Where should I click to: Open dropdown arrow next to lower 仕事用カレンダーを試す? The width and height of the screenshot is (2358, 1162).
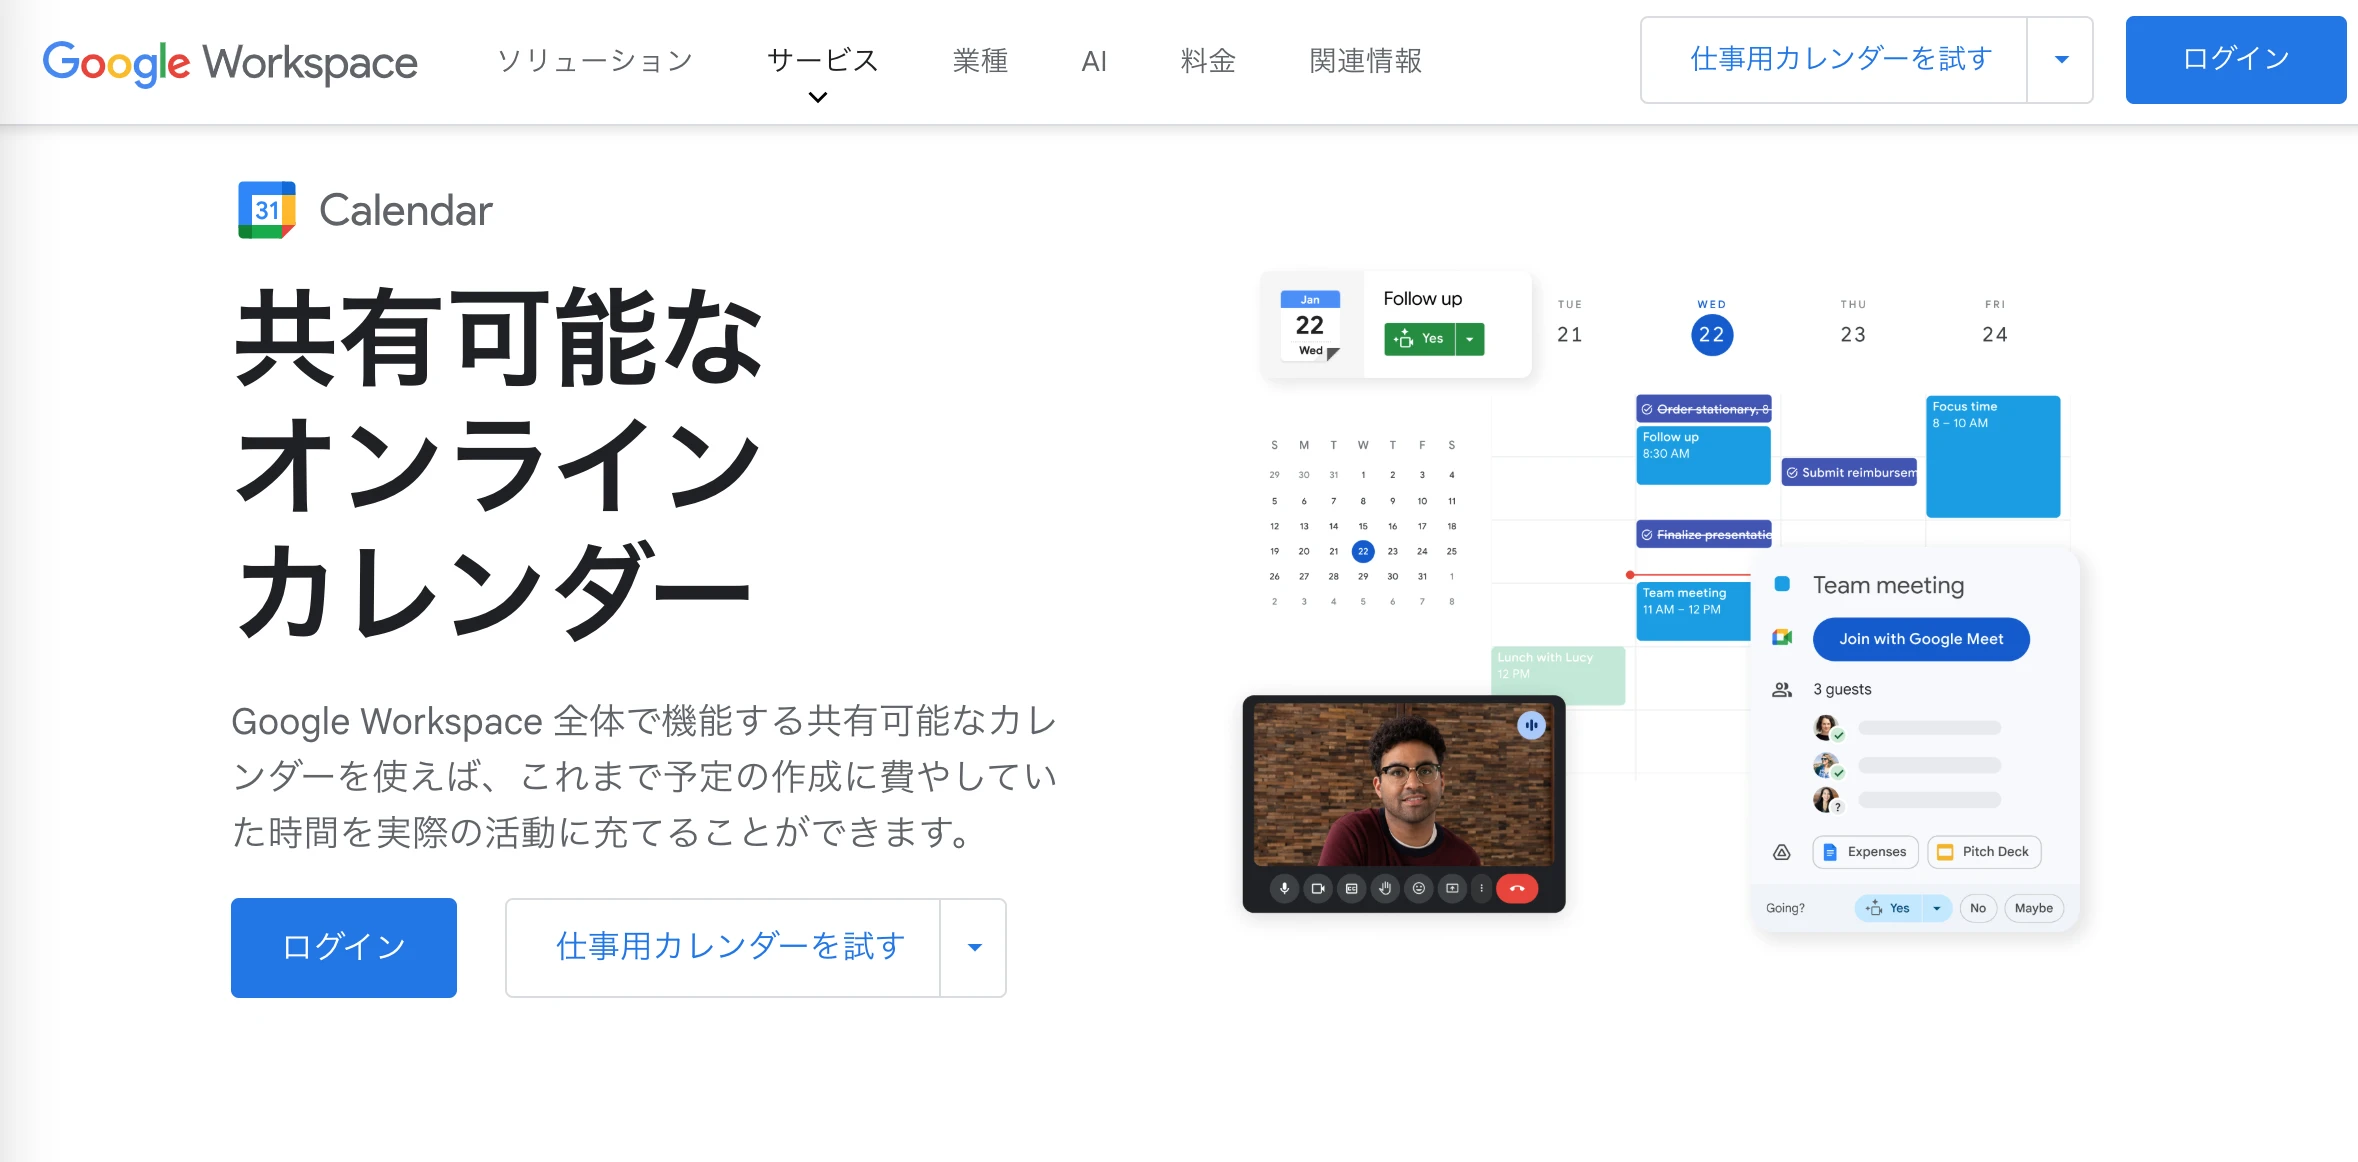point(974,947)
